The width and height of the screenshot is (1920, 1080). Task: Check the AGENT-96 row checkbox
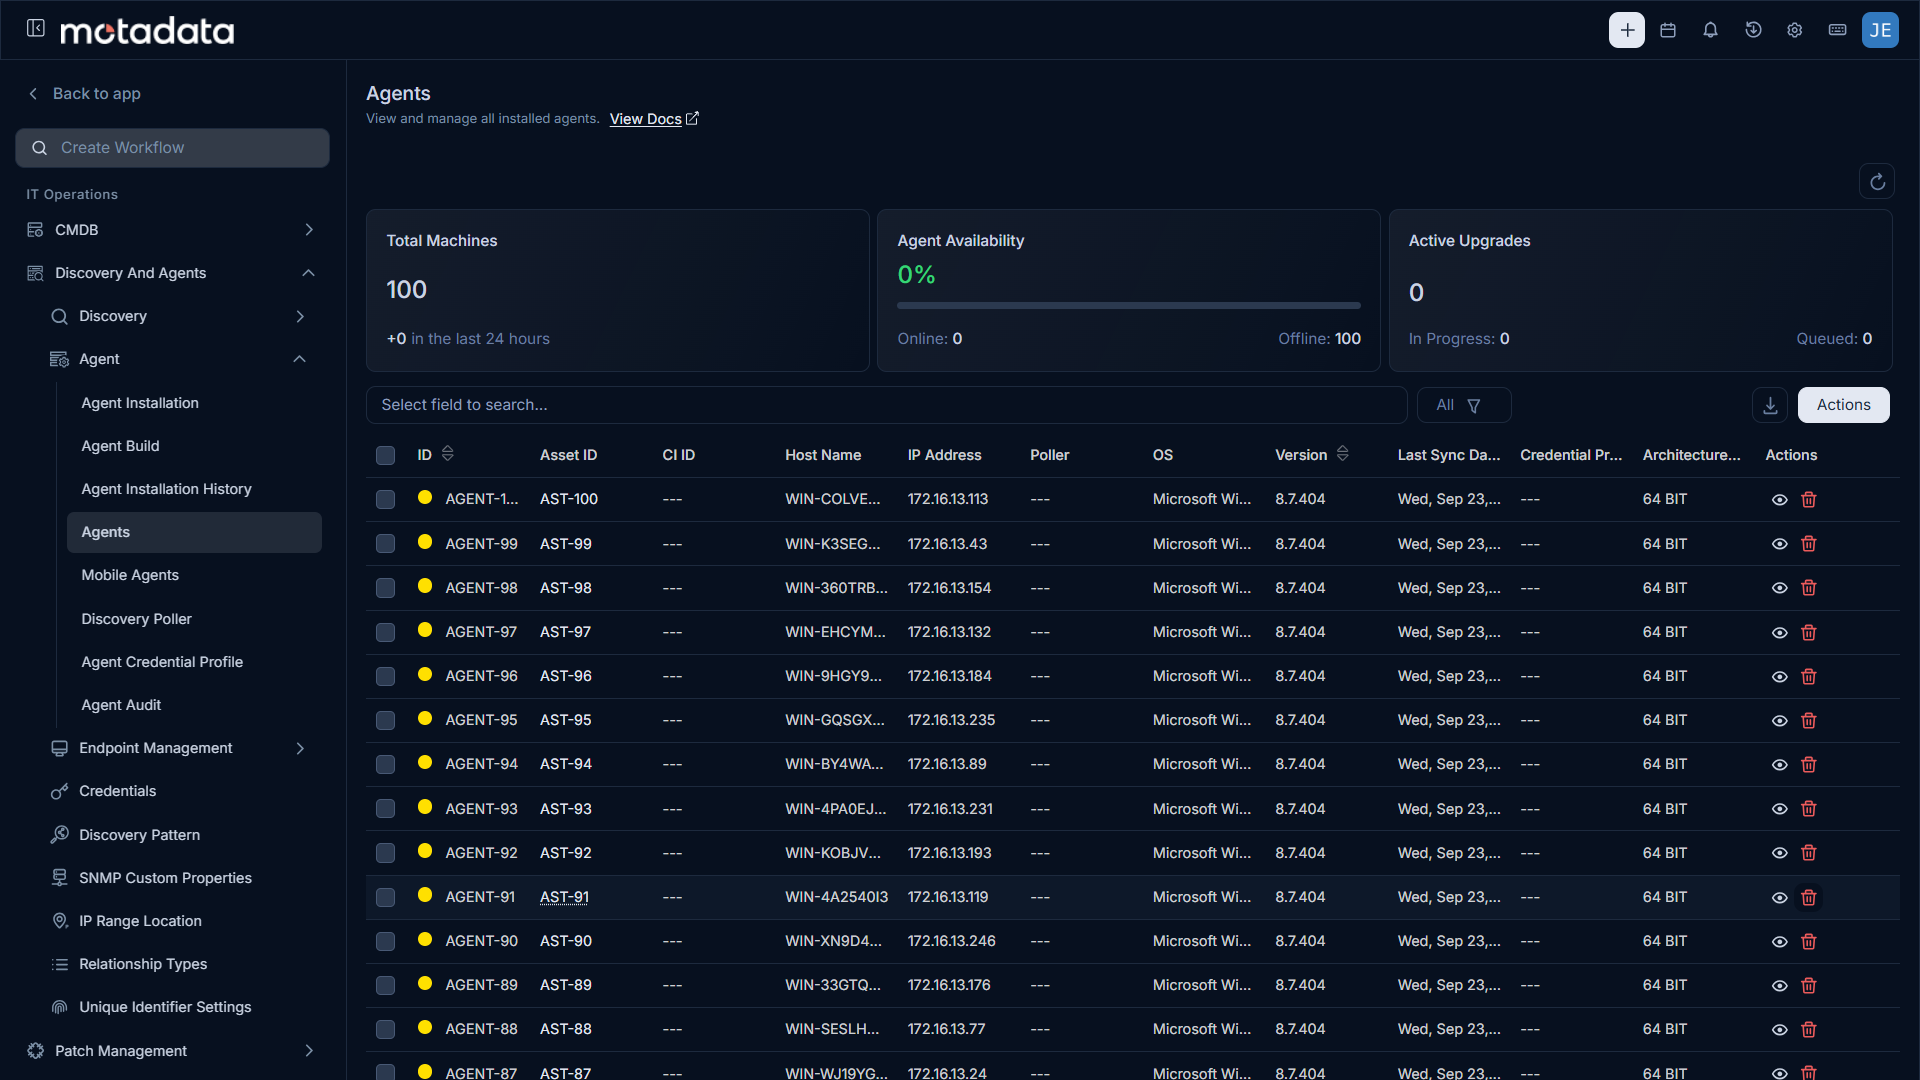pyautogui.click(x=385, y=676)
